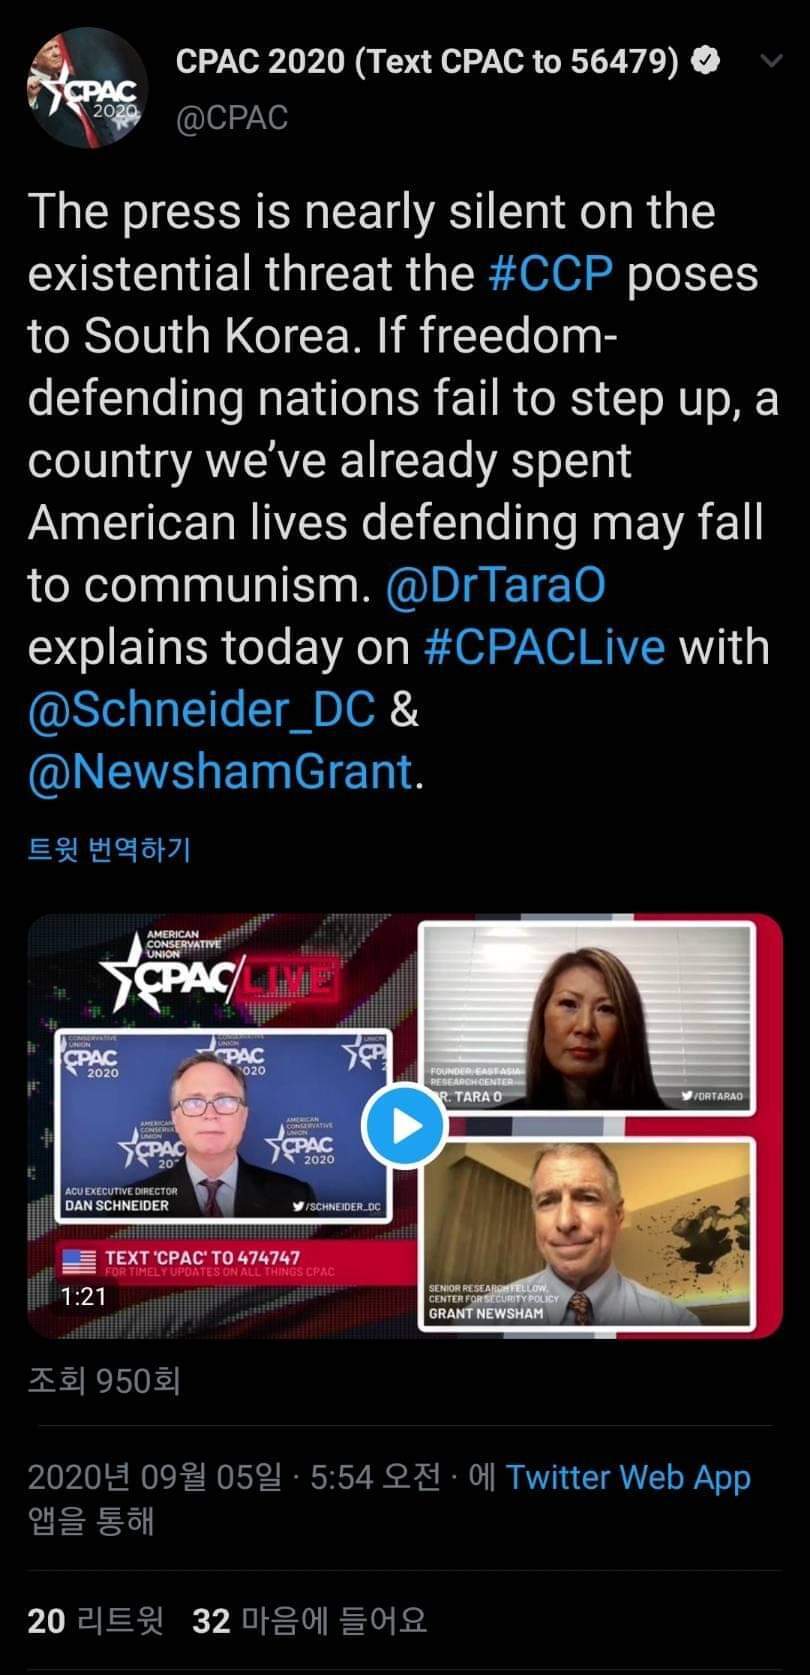Open the #CCP hashtag

coord(551,274)
